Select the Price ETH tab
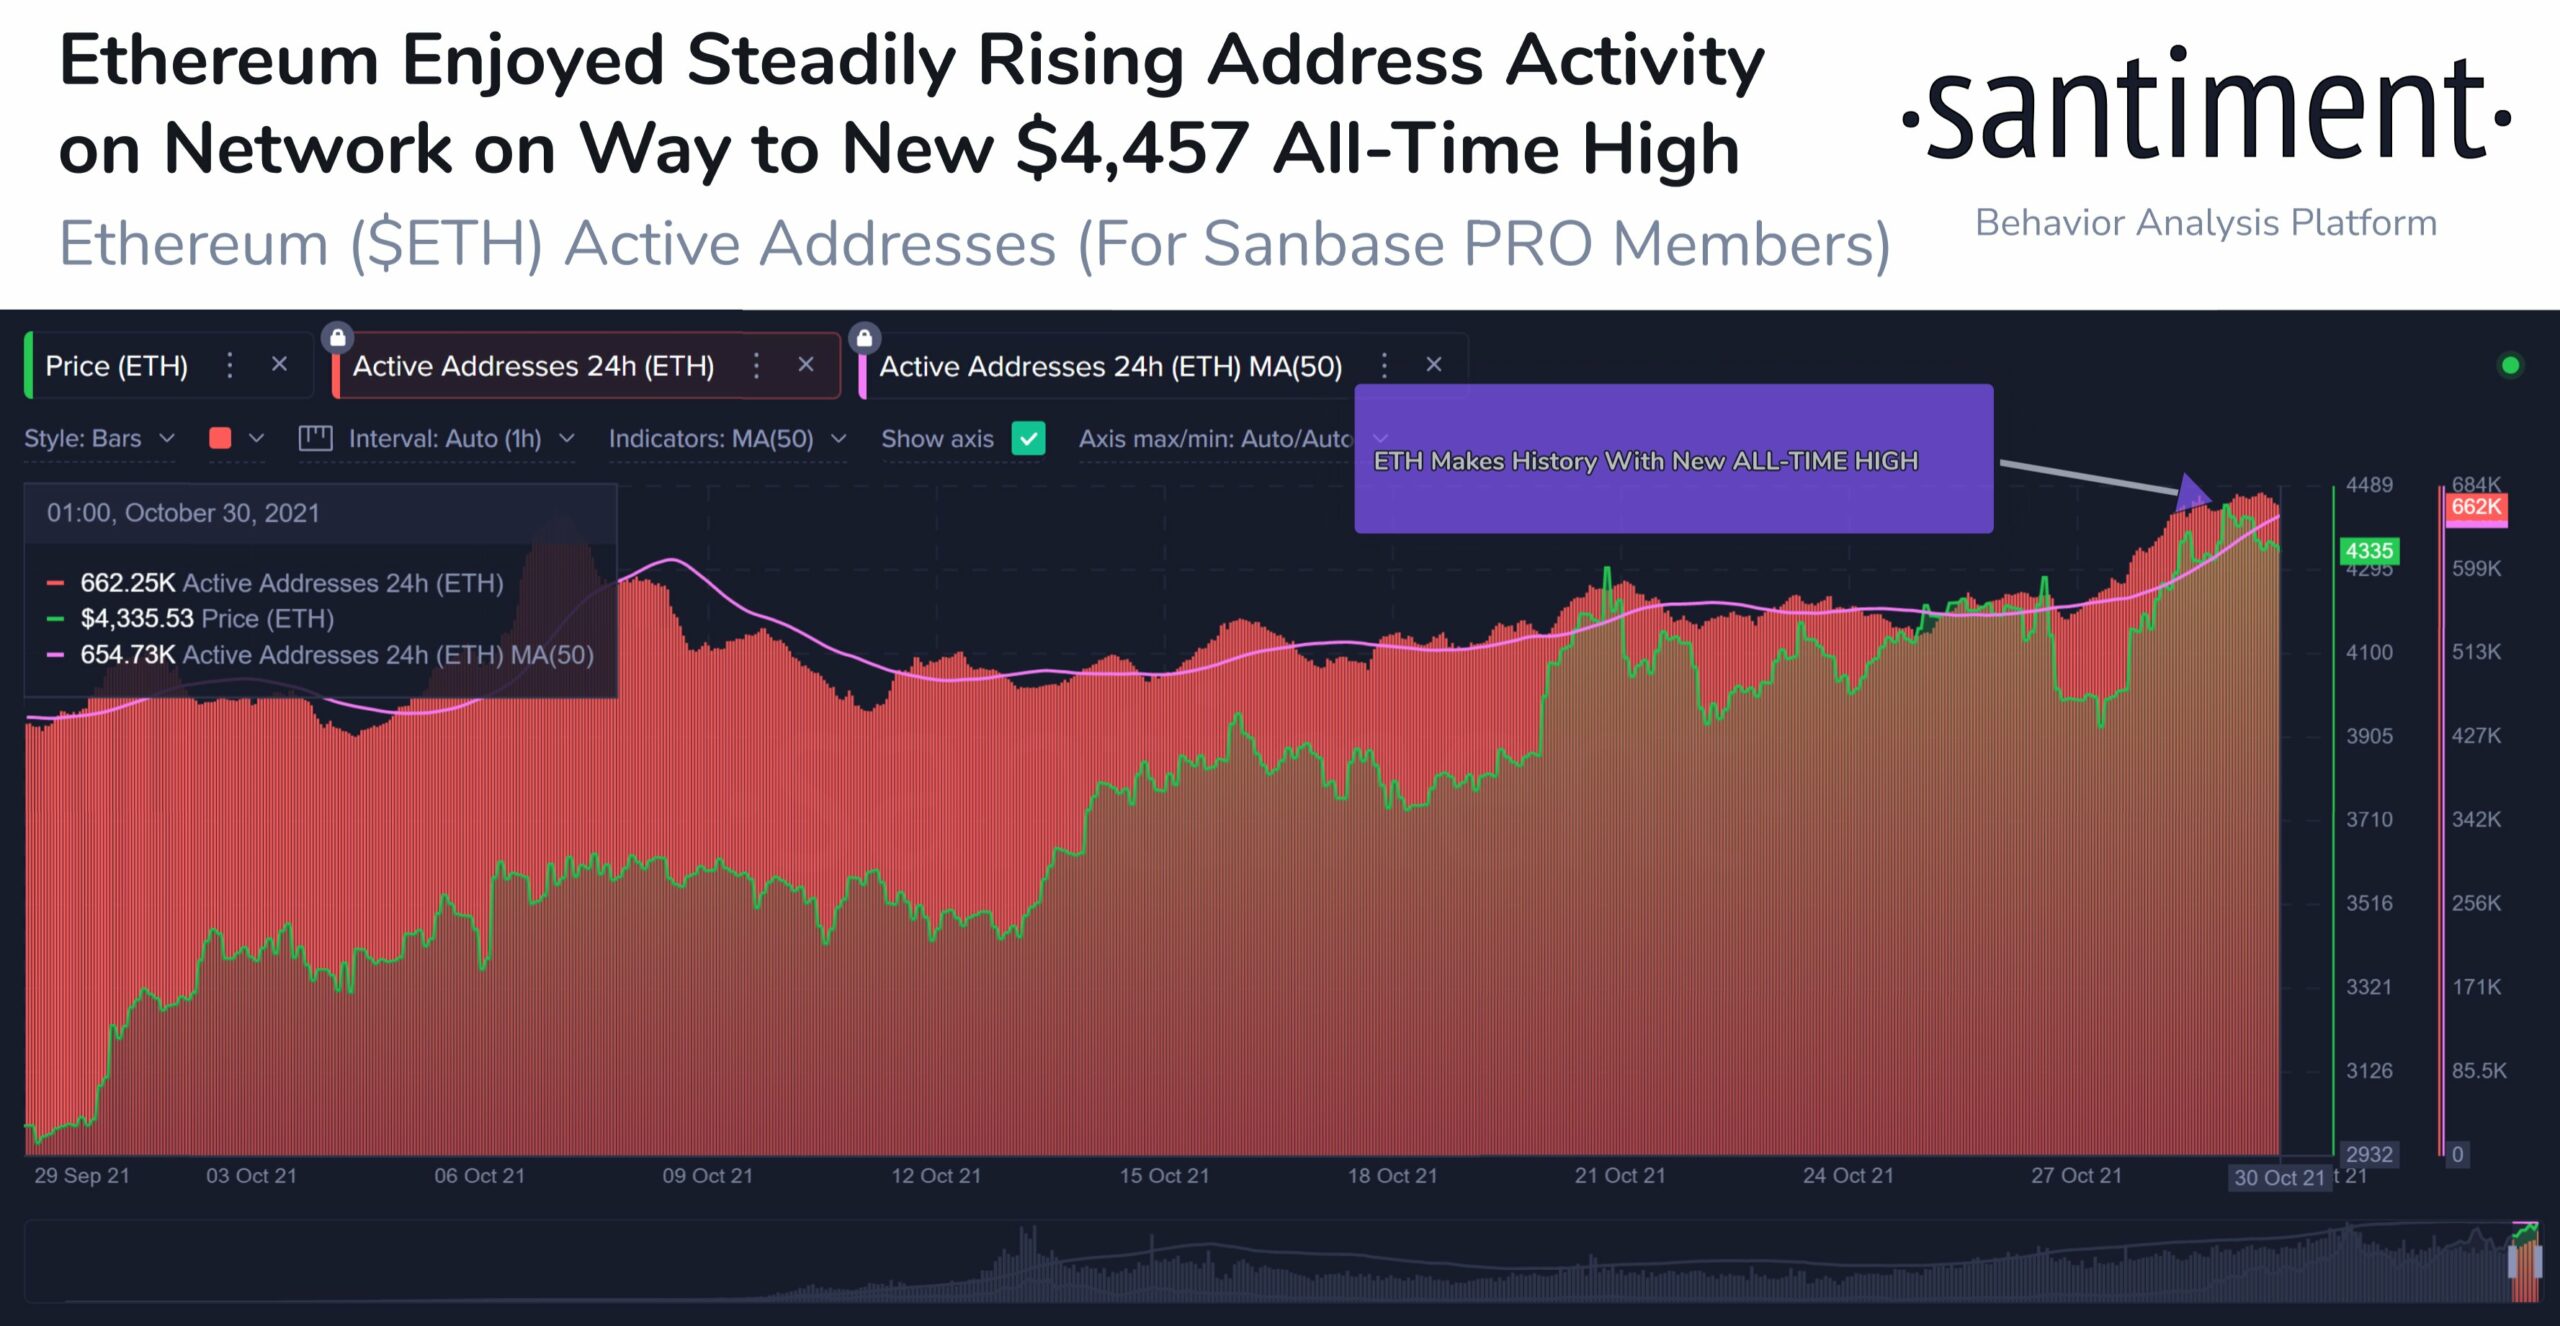 (x=127, y=365)
